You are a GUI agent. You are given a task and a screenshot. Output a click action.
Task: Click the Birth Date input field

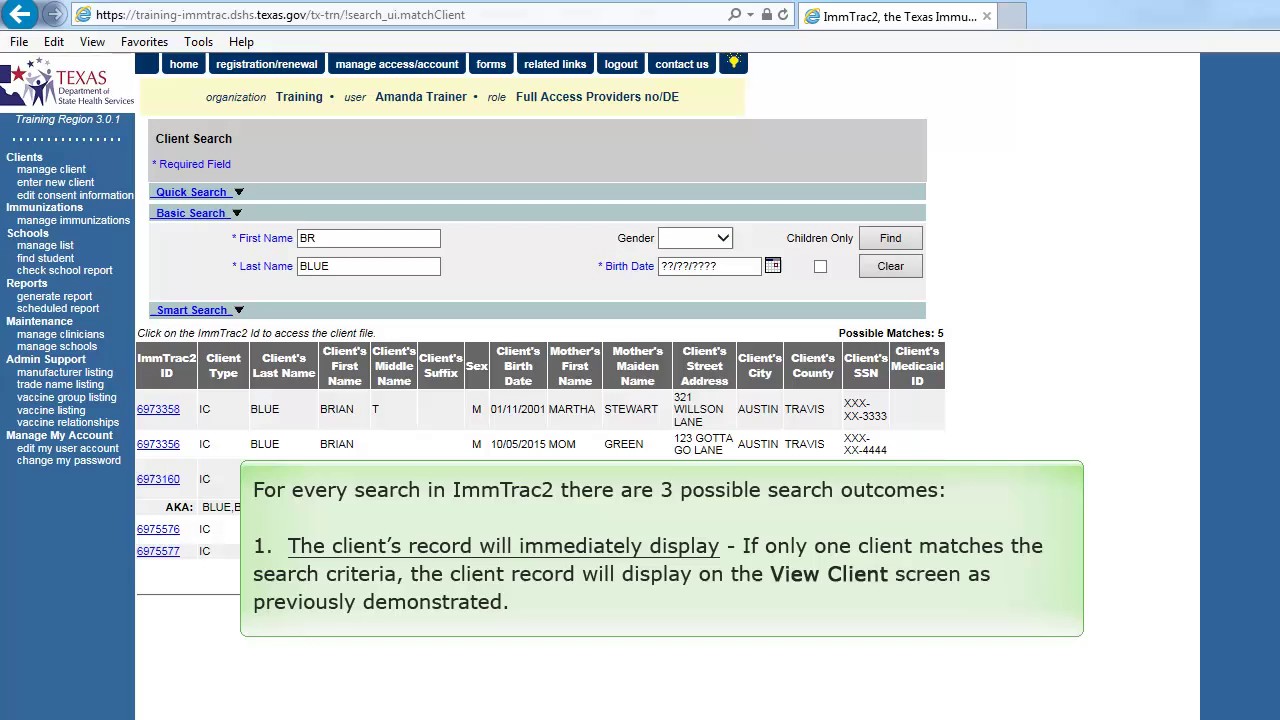709,266
